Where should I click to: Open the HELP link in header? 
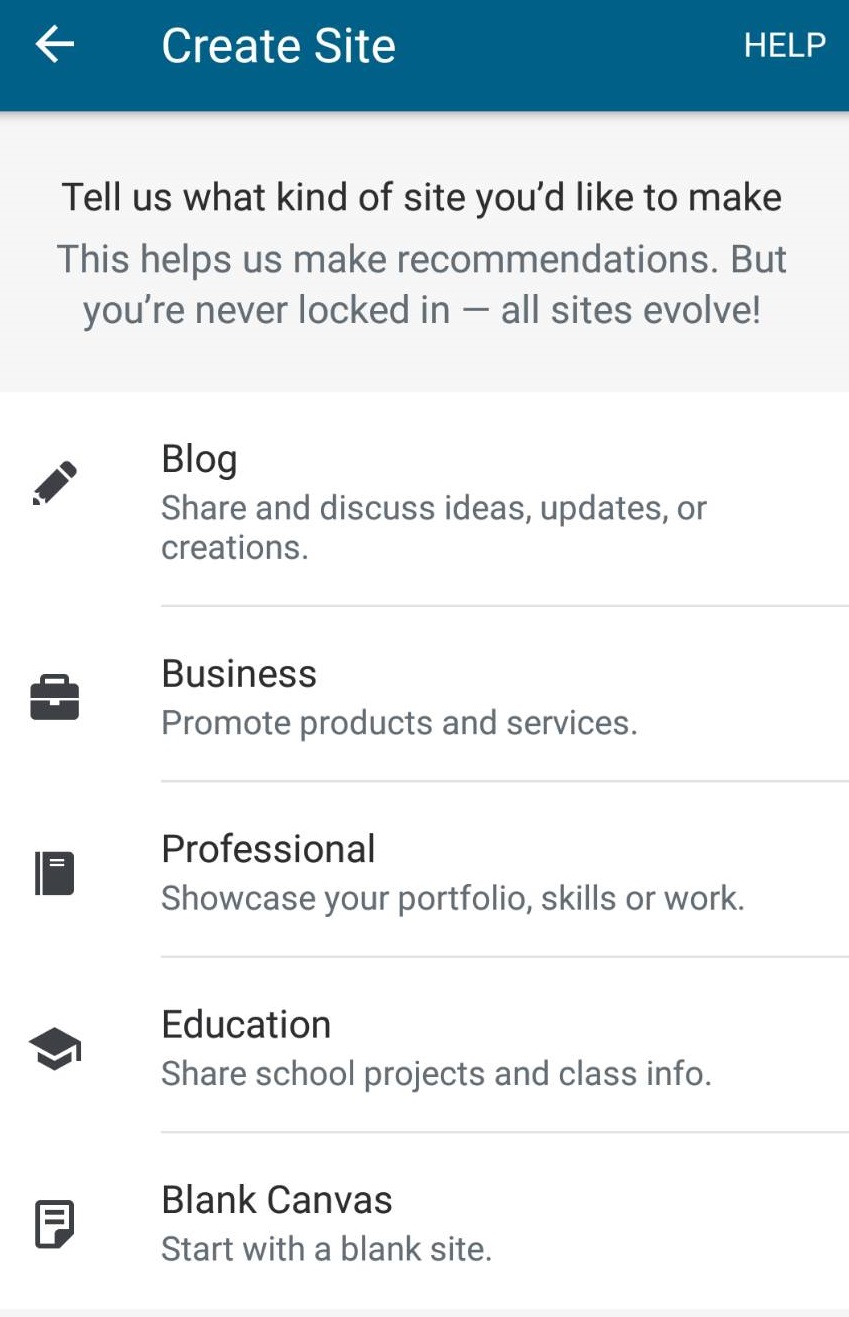point(784,45)
